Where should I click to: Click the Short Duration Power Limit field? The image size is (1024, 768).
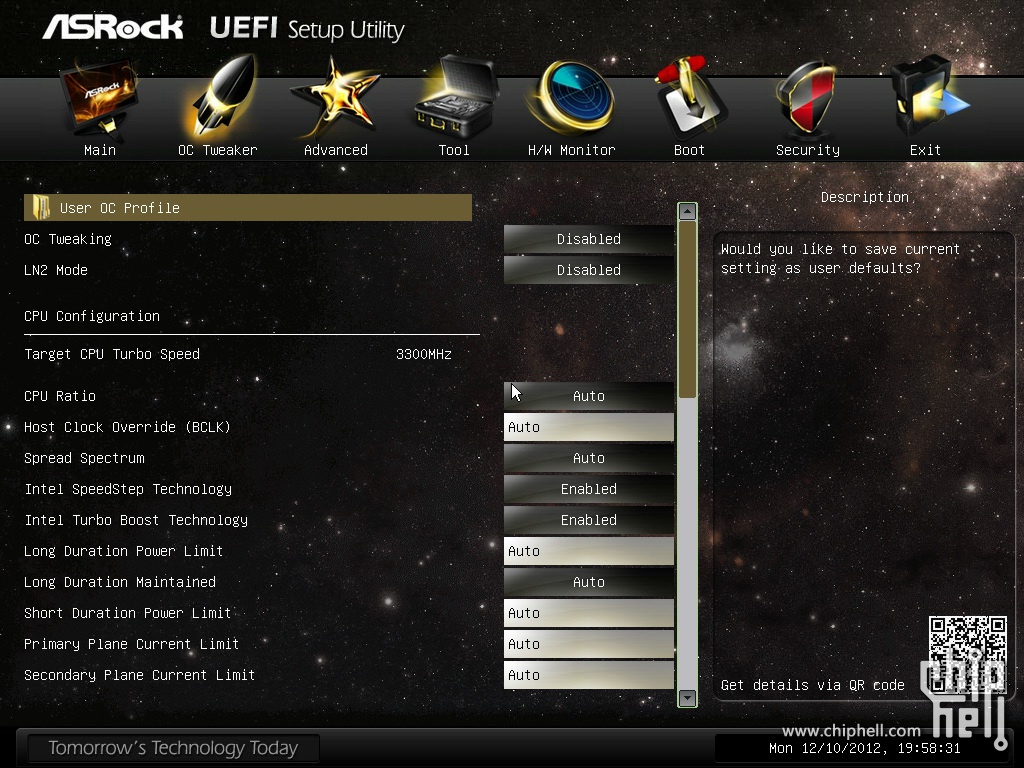pos(588,613)
